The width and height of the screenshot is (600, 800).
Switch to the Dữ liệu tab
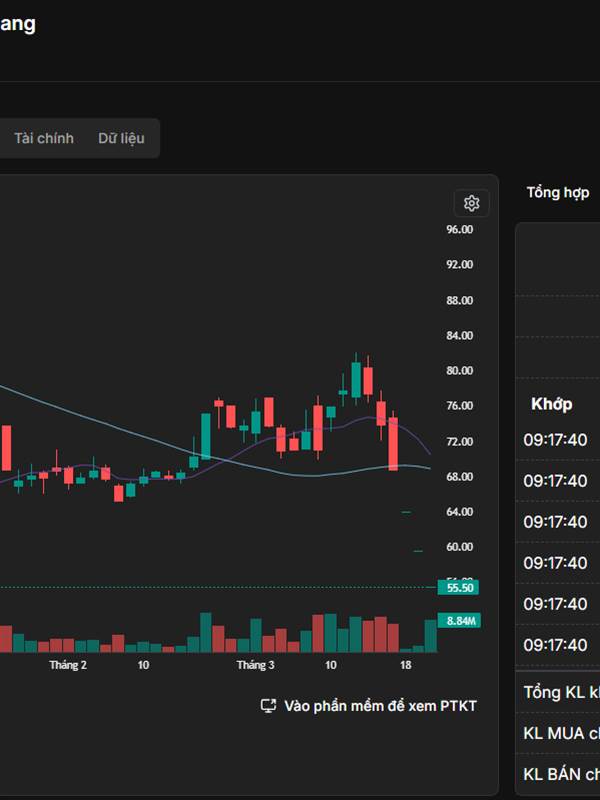tap(121, 138)
